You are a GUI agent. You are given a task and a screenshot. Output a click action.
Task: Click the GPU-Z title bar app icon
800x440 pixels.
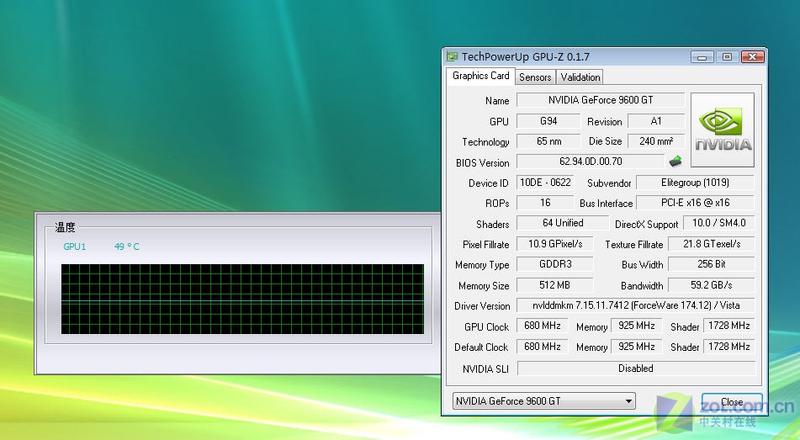[x=452, y=56]
